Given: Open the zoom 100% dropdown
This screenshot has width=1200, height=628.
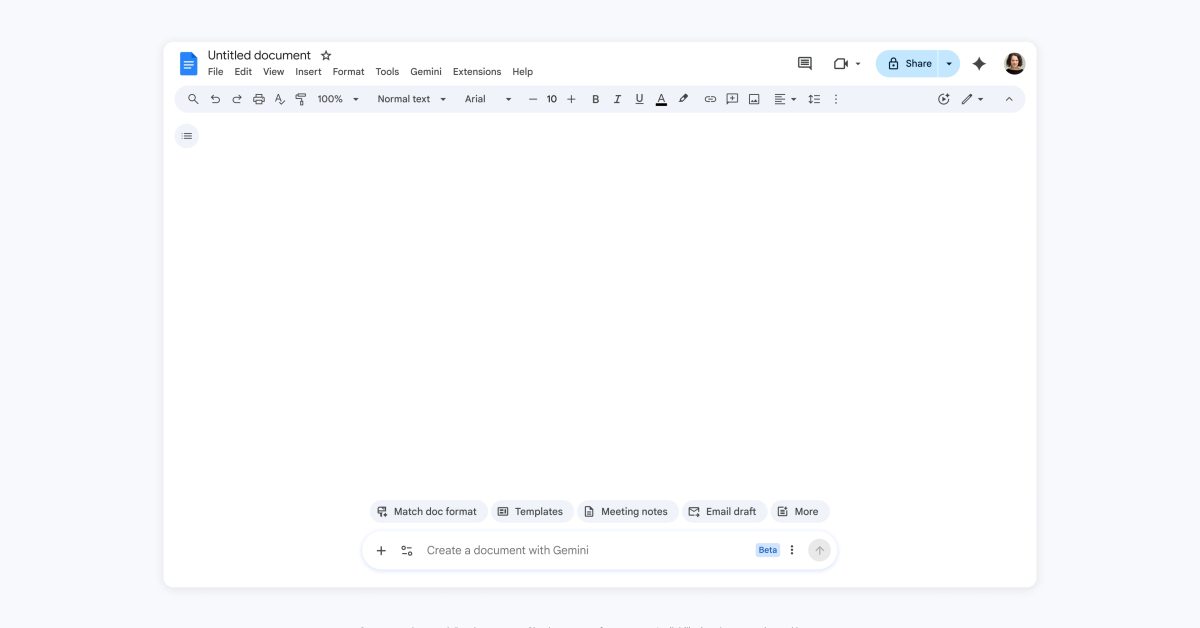Looking at the screenshot, I should (x=338, y=99).
